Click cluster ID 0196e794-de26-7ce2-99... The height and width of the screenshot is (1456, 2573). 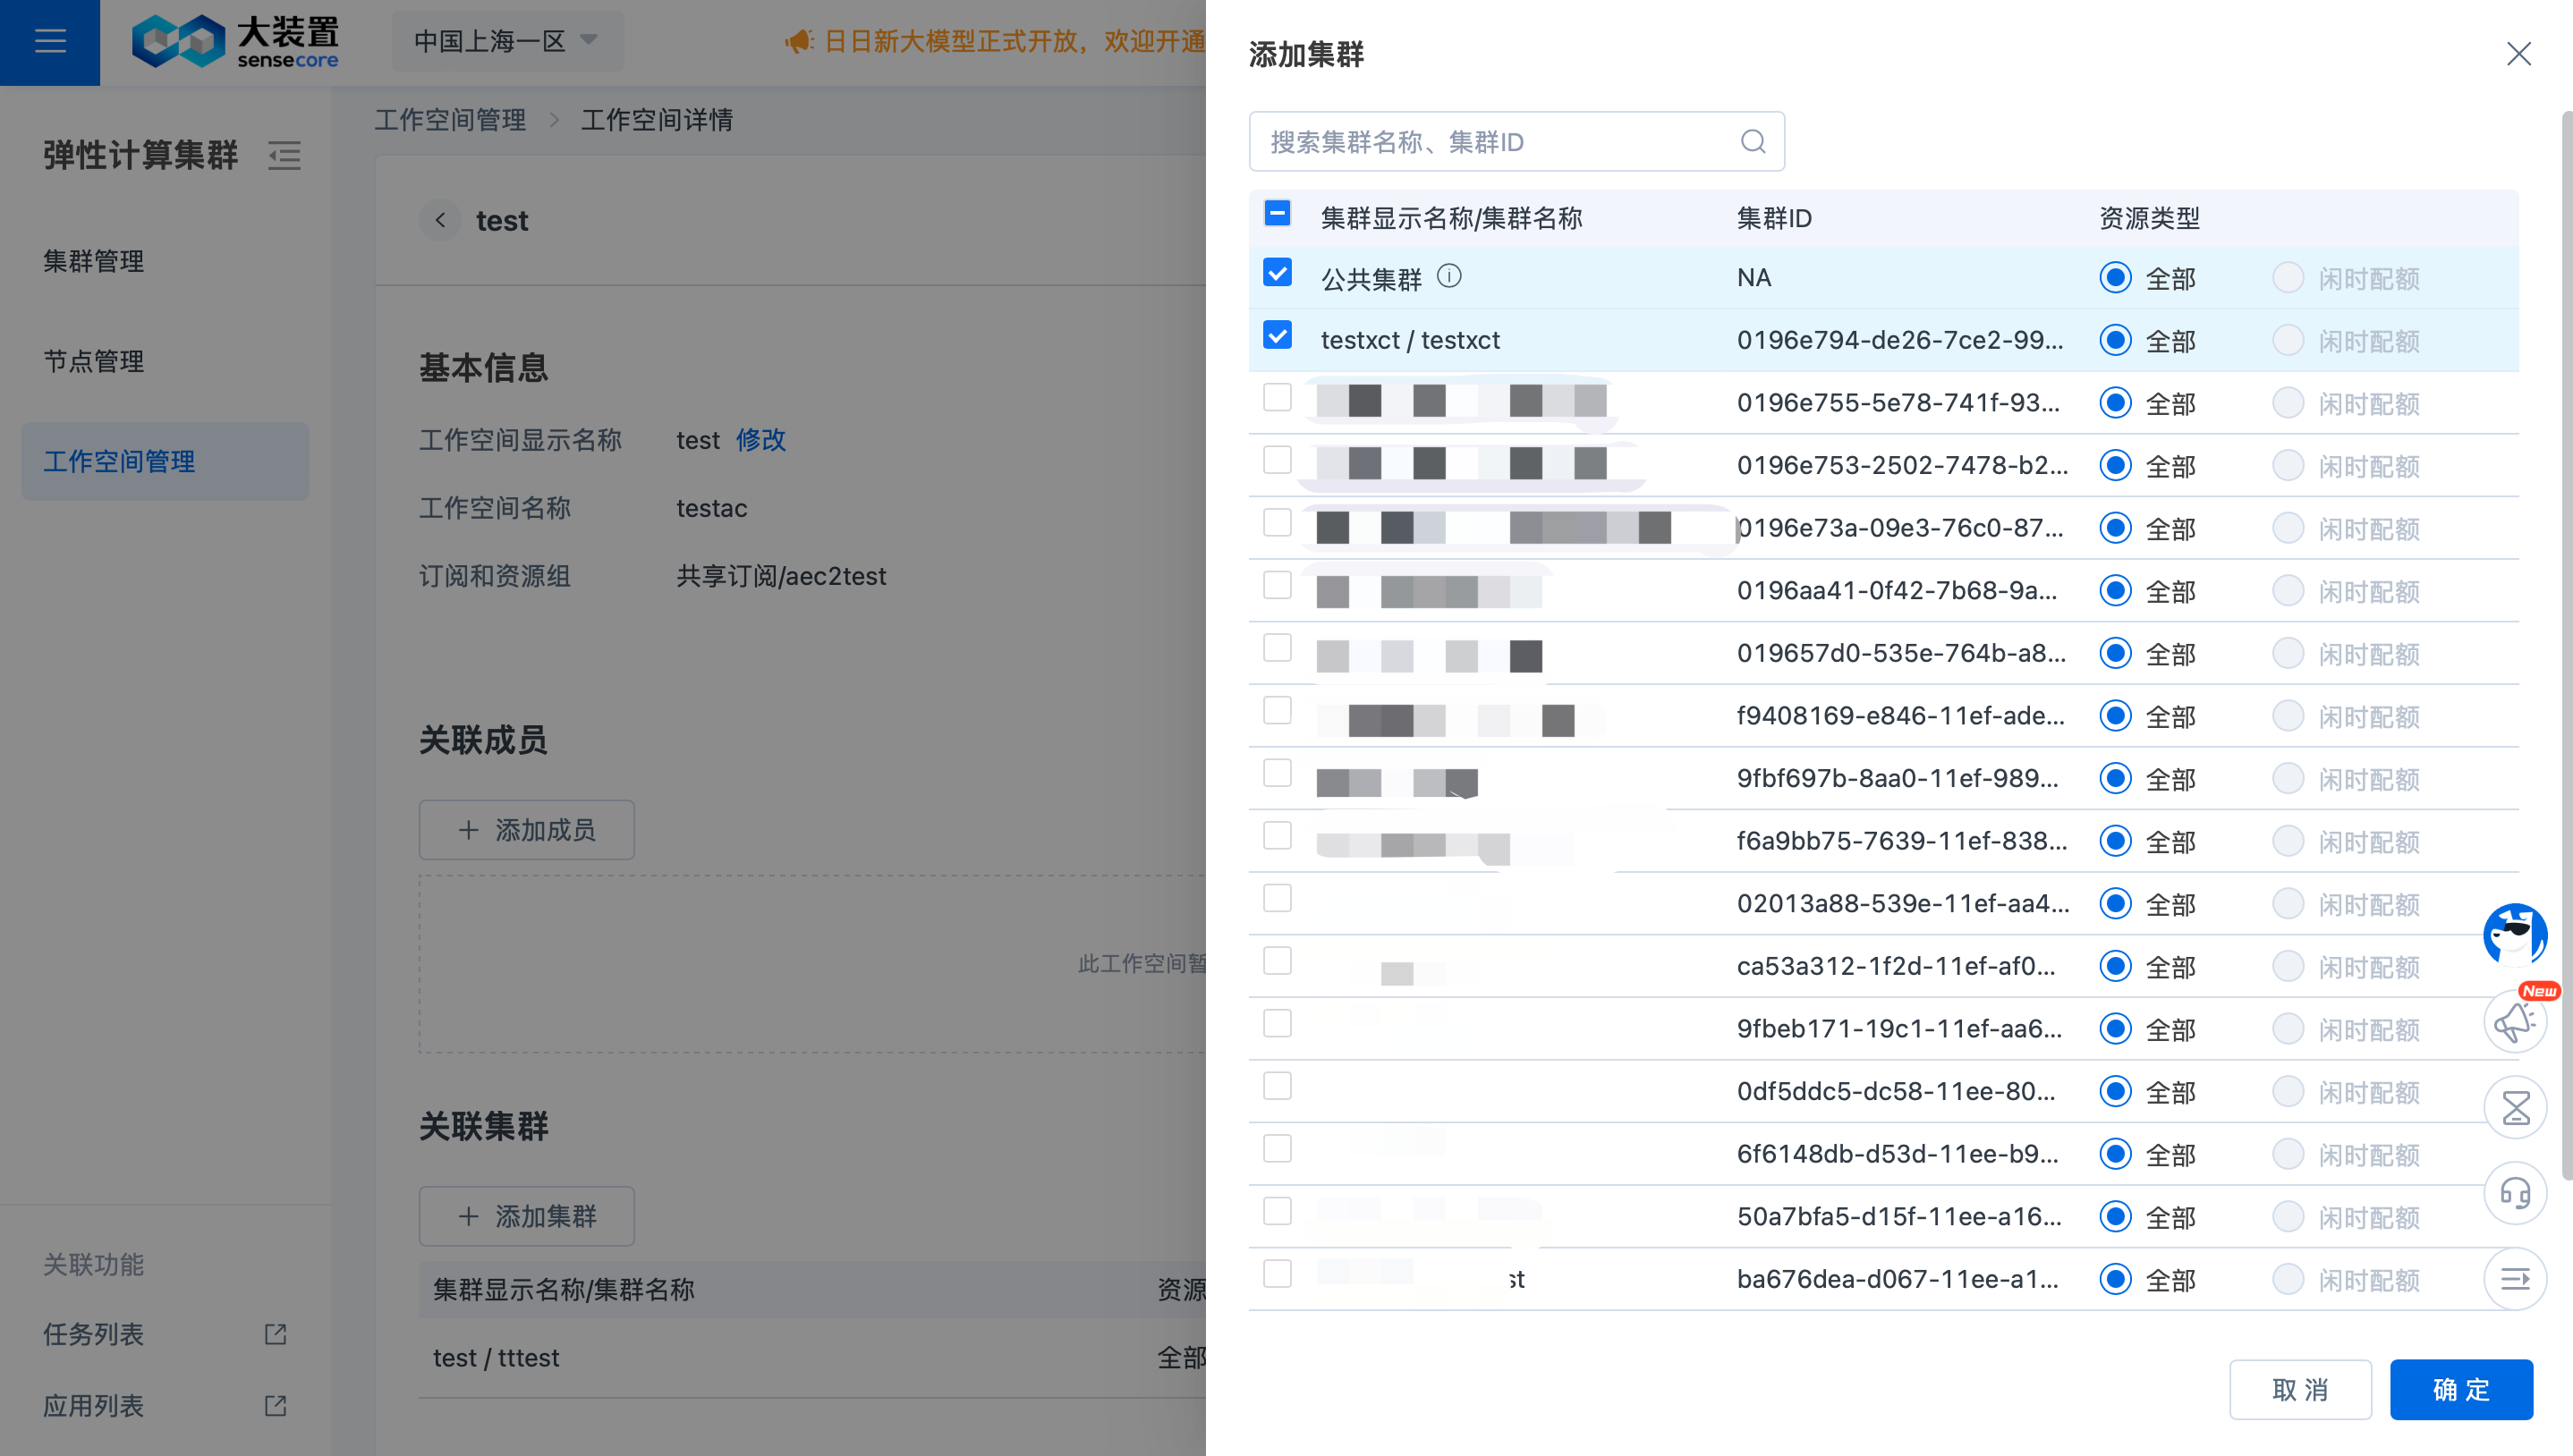click(x=1900, y=340)
